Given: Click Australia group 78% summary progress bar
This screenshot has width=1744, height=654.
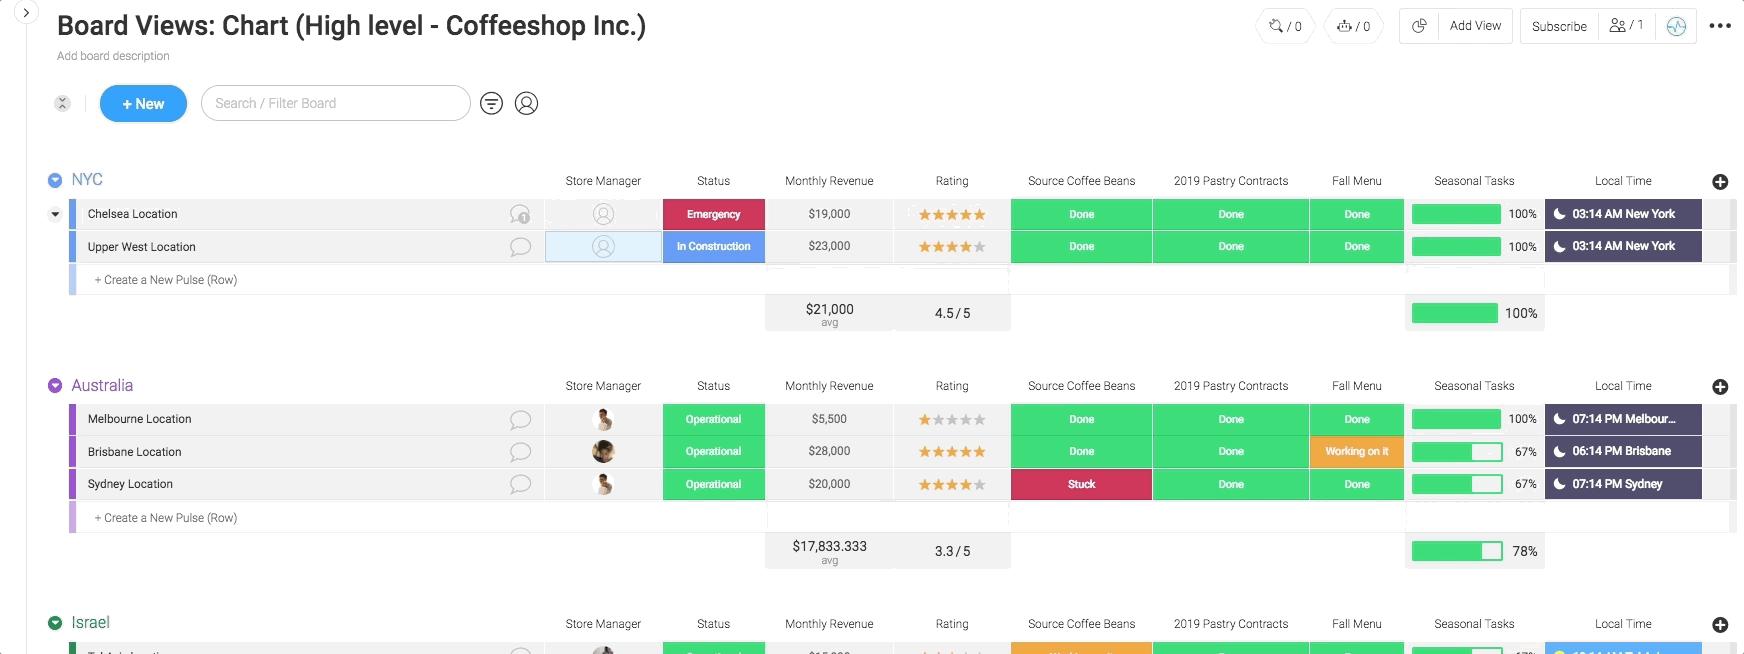Looking at the screenshot, I should pos(1456,551).
